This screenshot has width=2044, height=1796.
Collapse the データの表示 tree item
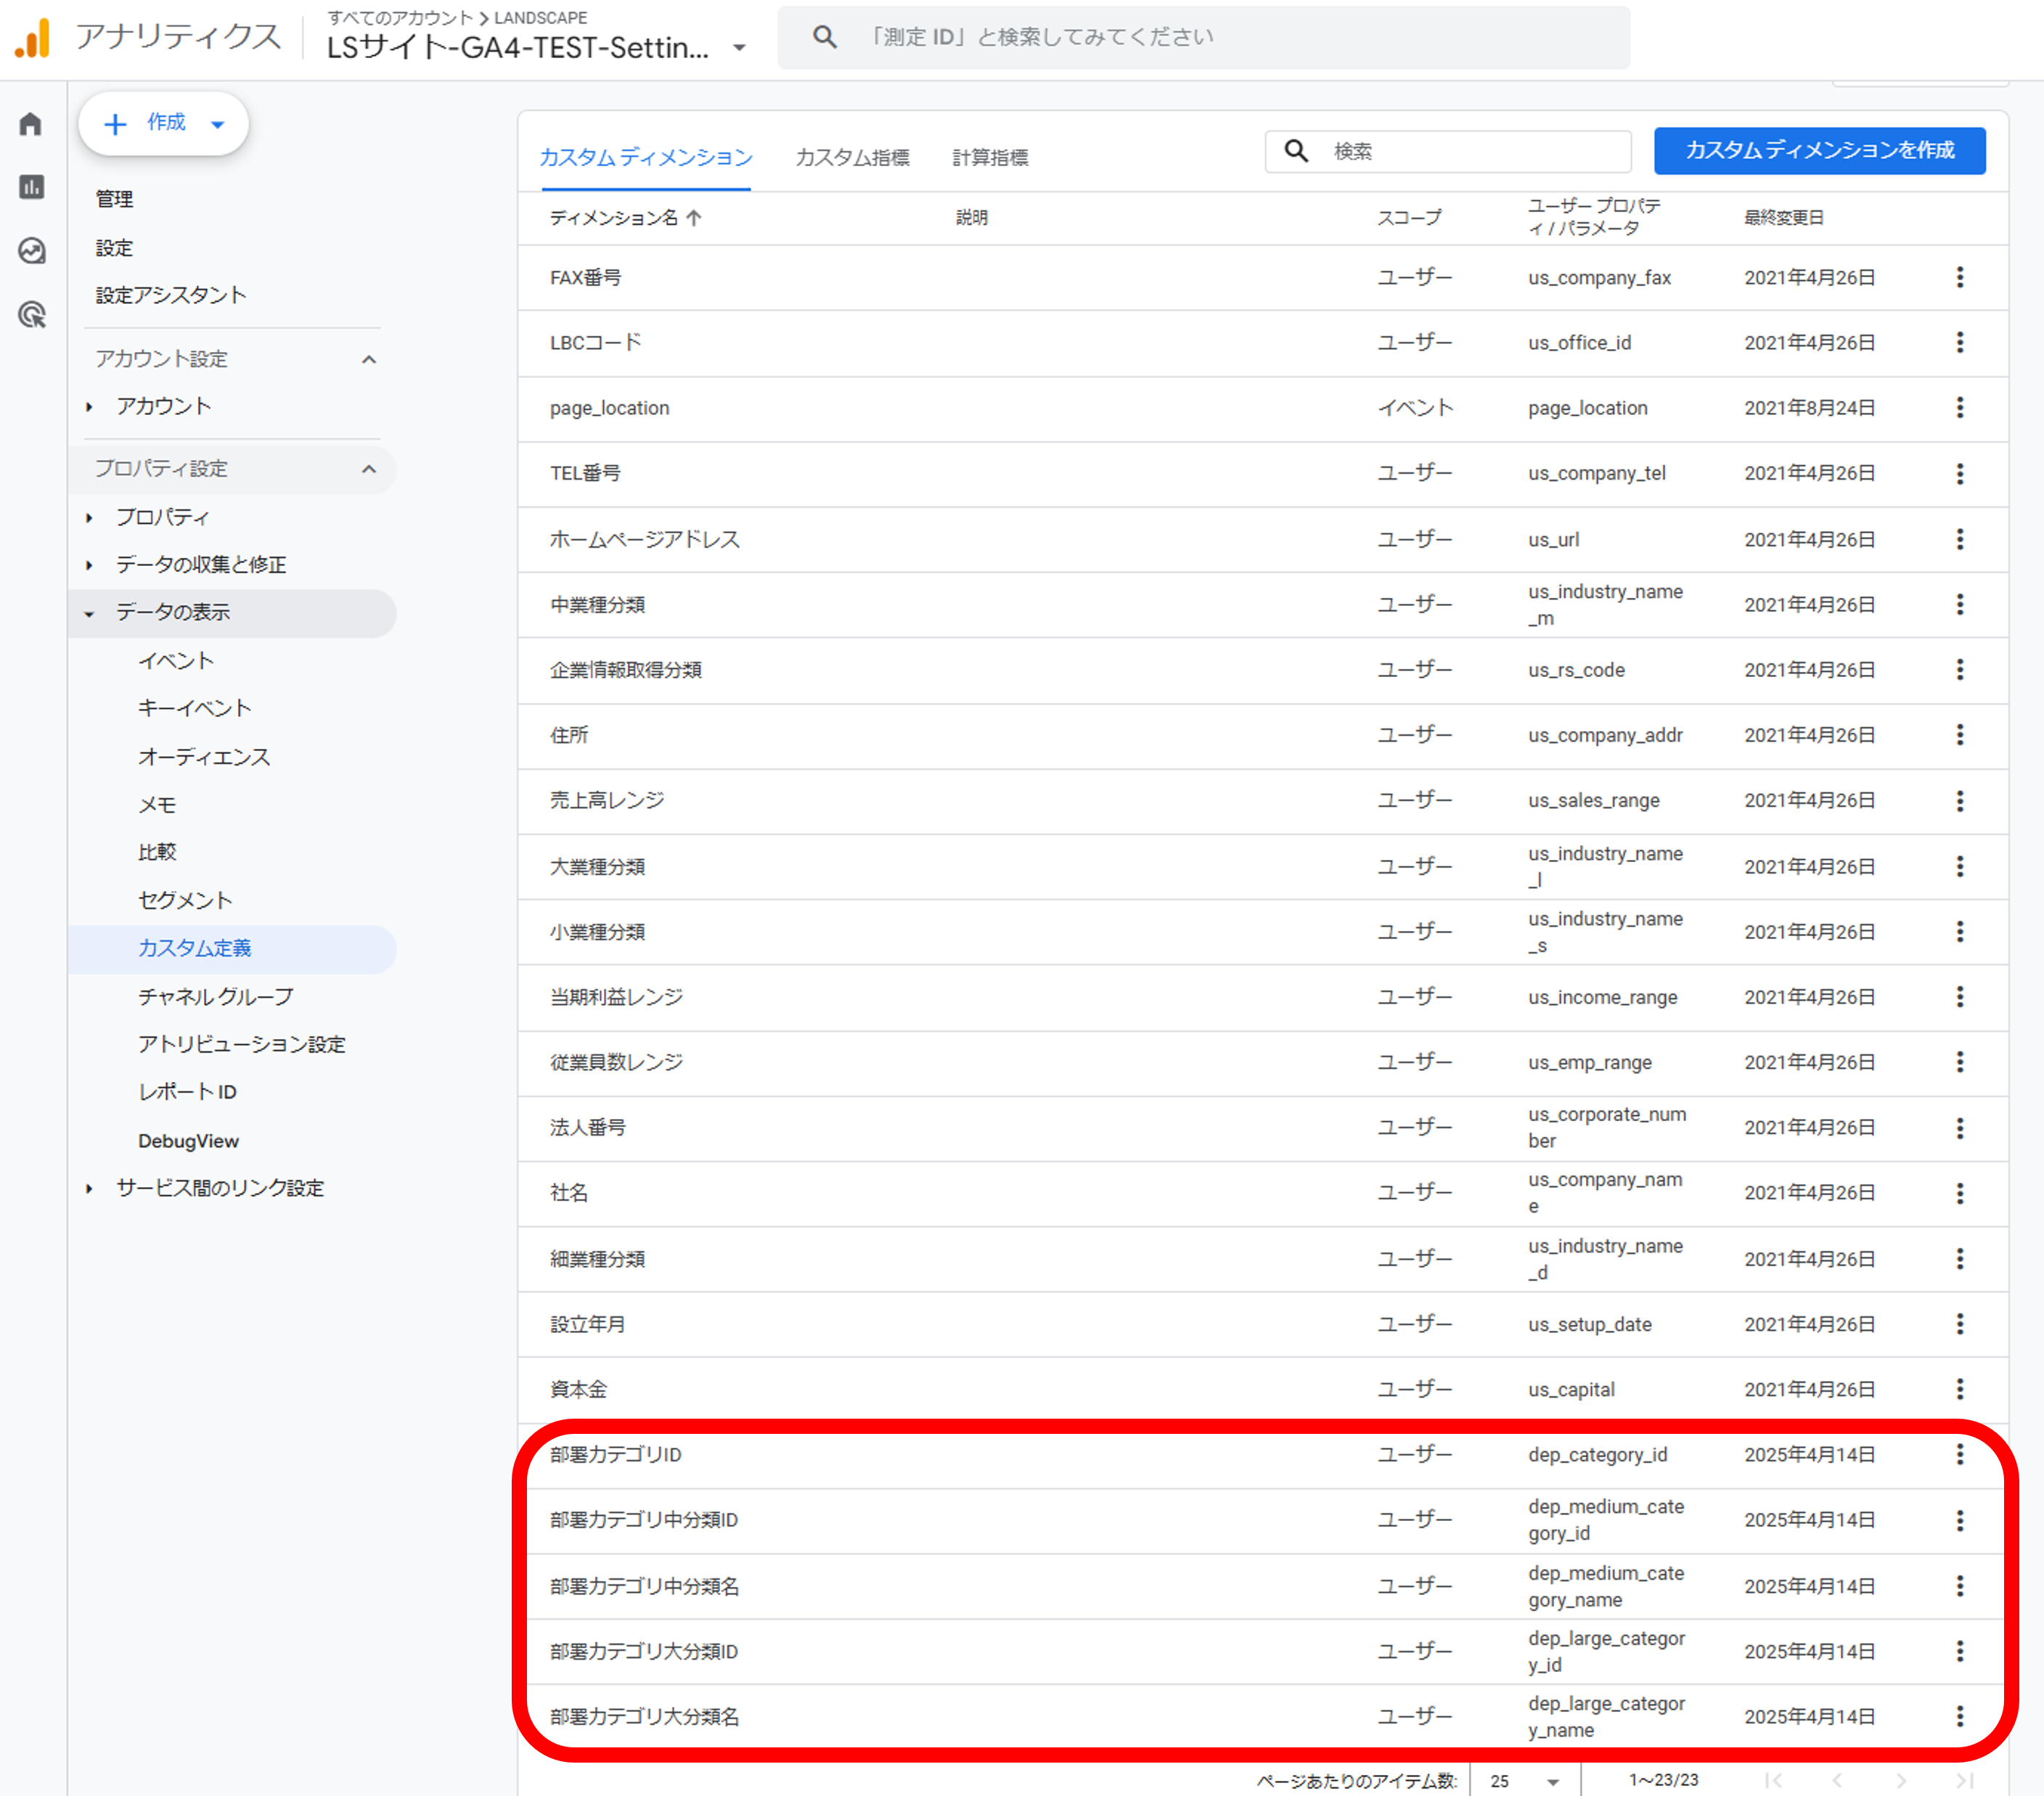point(89,613)
